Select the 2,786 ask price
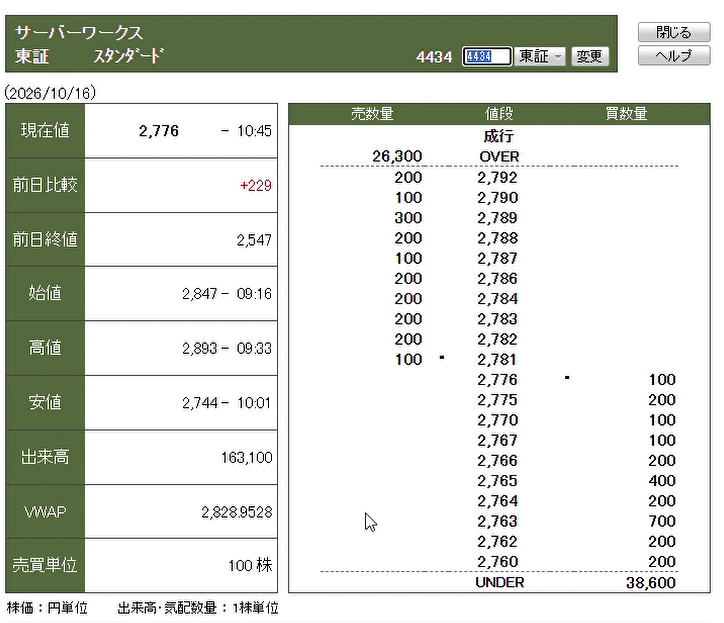Screen dimensions: 724x623 pyautogui.click(x=497, y=279)
